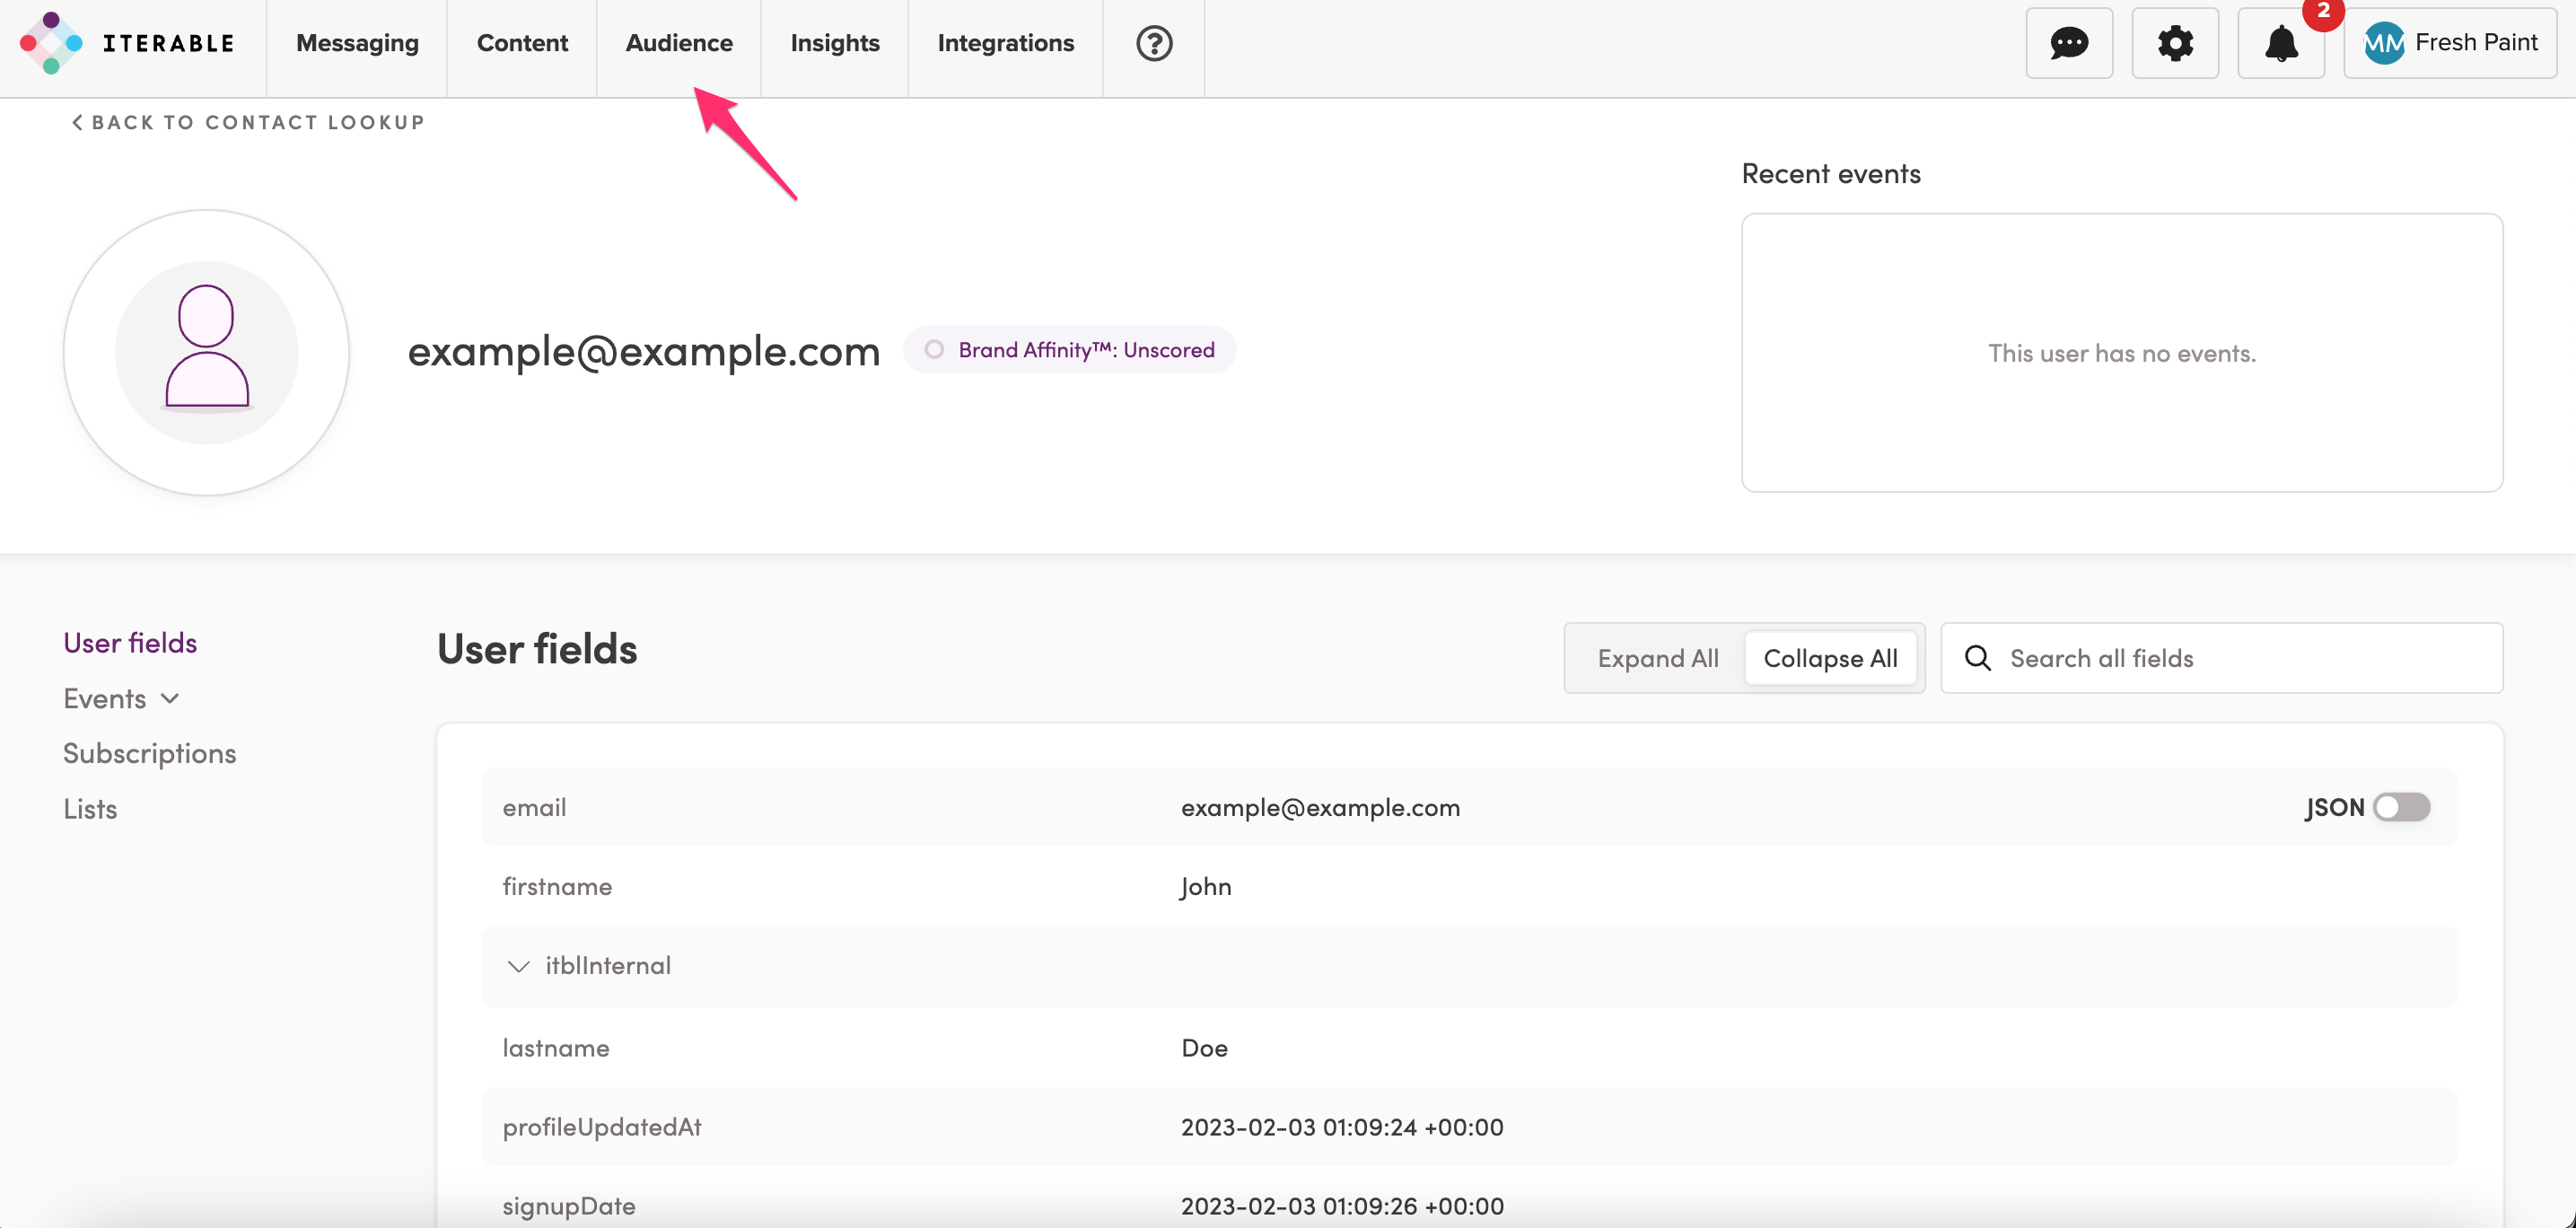Open the settings gear icon
Viewport: 2576px width, 1228px height.
2174,43
